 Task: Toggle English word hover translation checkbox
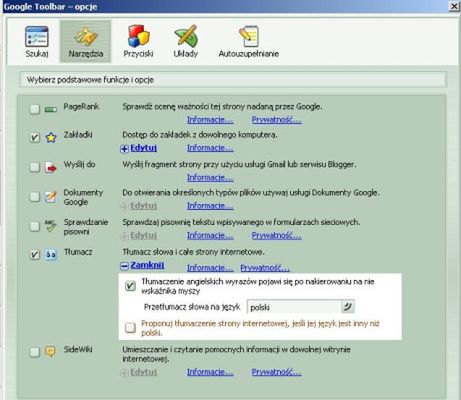pyautogui.click(x=130, y=286)
